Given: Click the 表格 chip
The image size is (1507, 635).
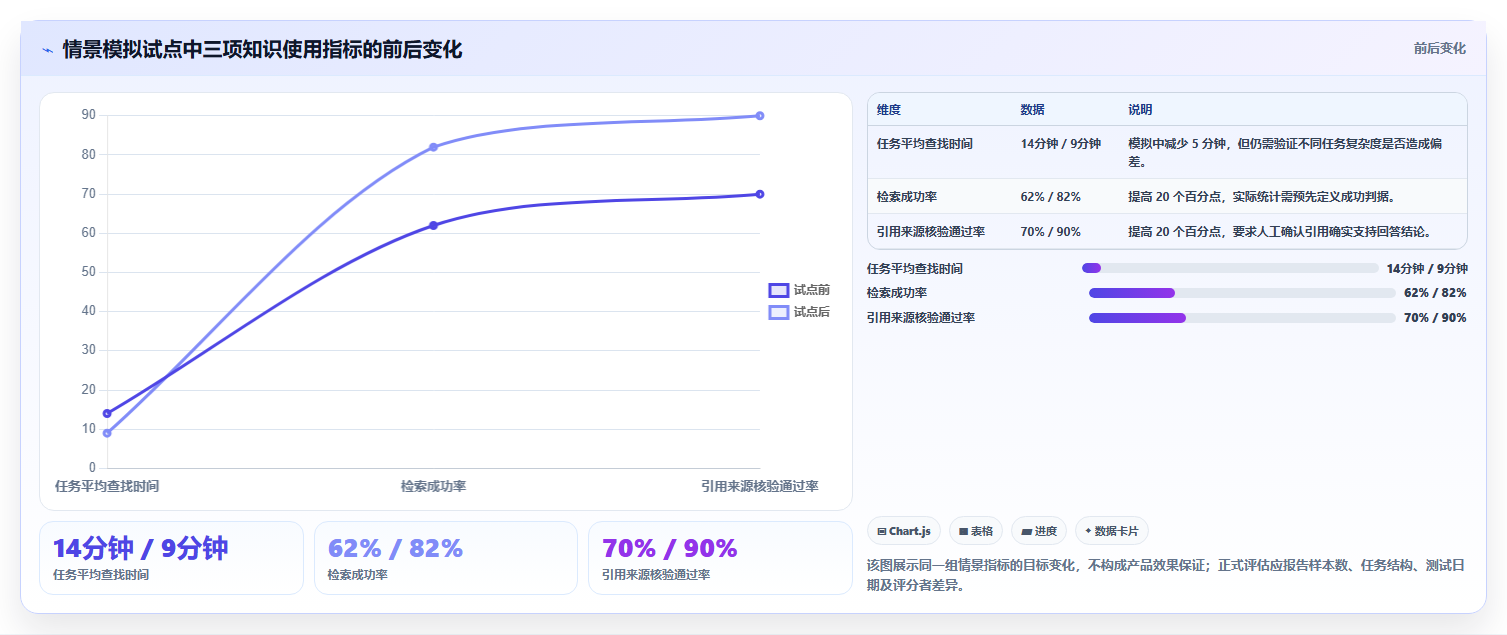Looking at the screenshot, I should click(x=976, y=531).
